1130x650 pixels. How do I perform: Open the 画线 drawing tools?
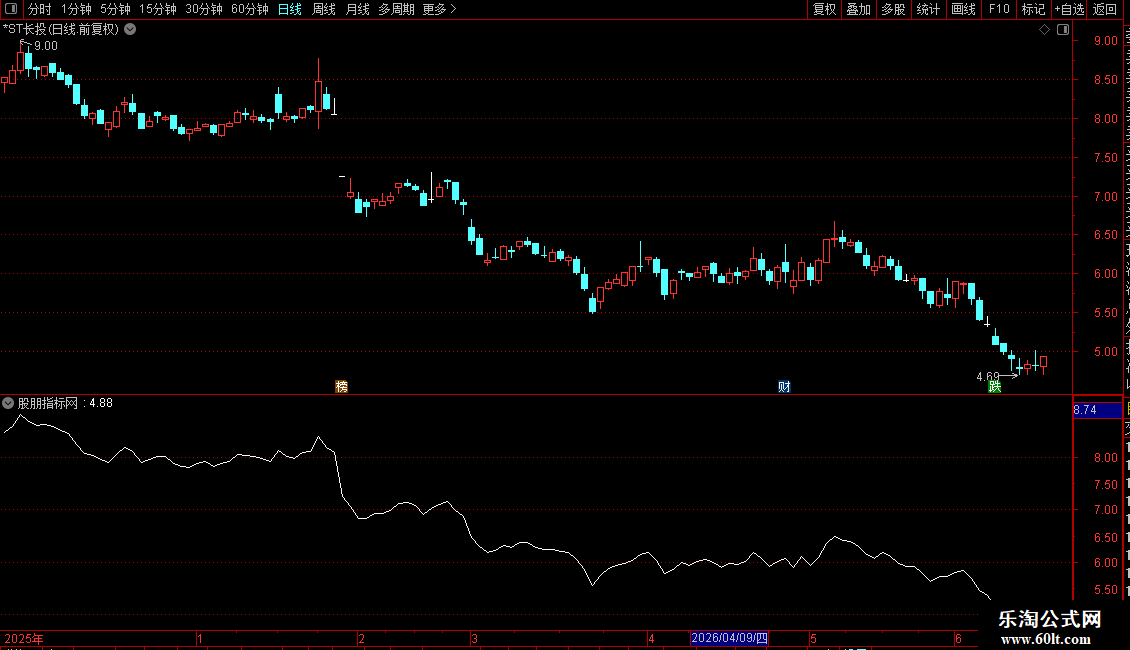[x=963, y=9]
